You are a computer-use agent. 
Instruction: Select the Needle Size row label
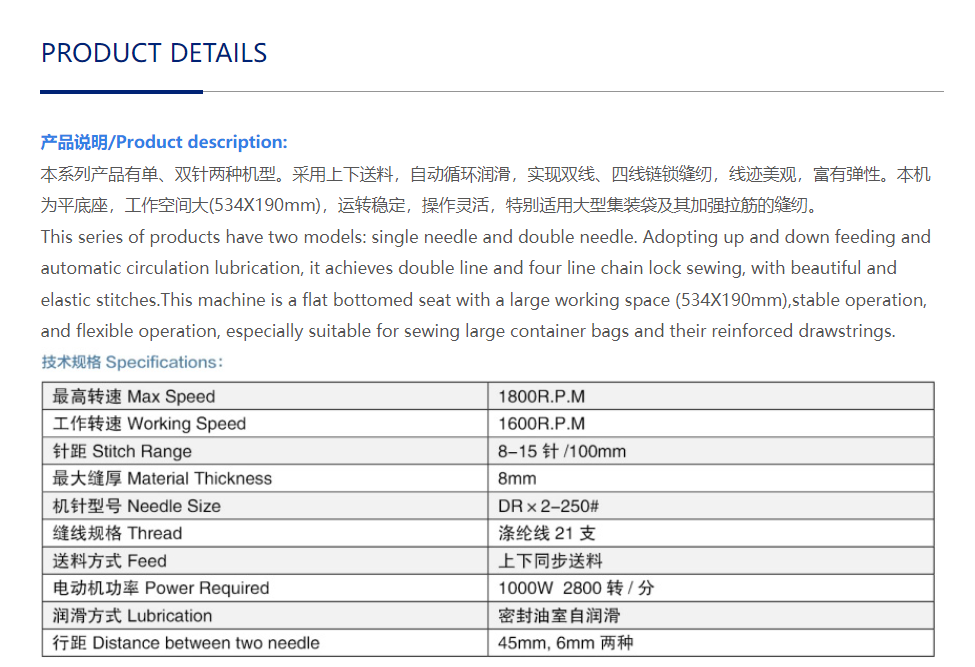tap(137, 506)
